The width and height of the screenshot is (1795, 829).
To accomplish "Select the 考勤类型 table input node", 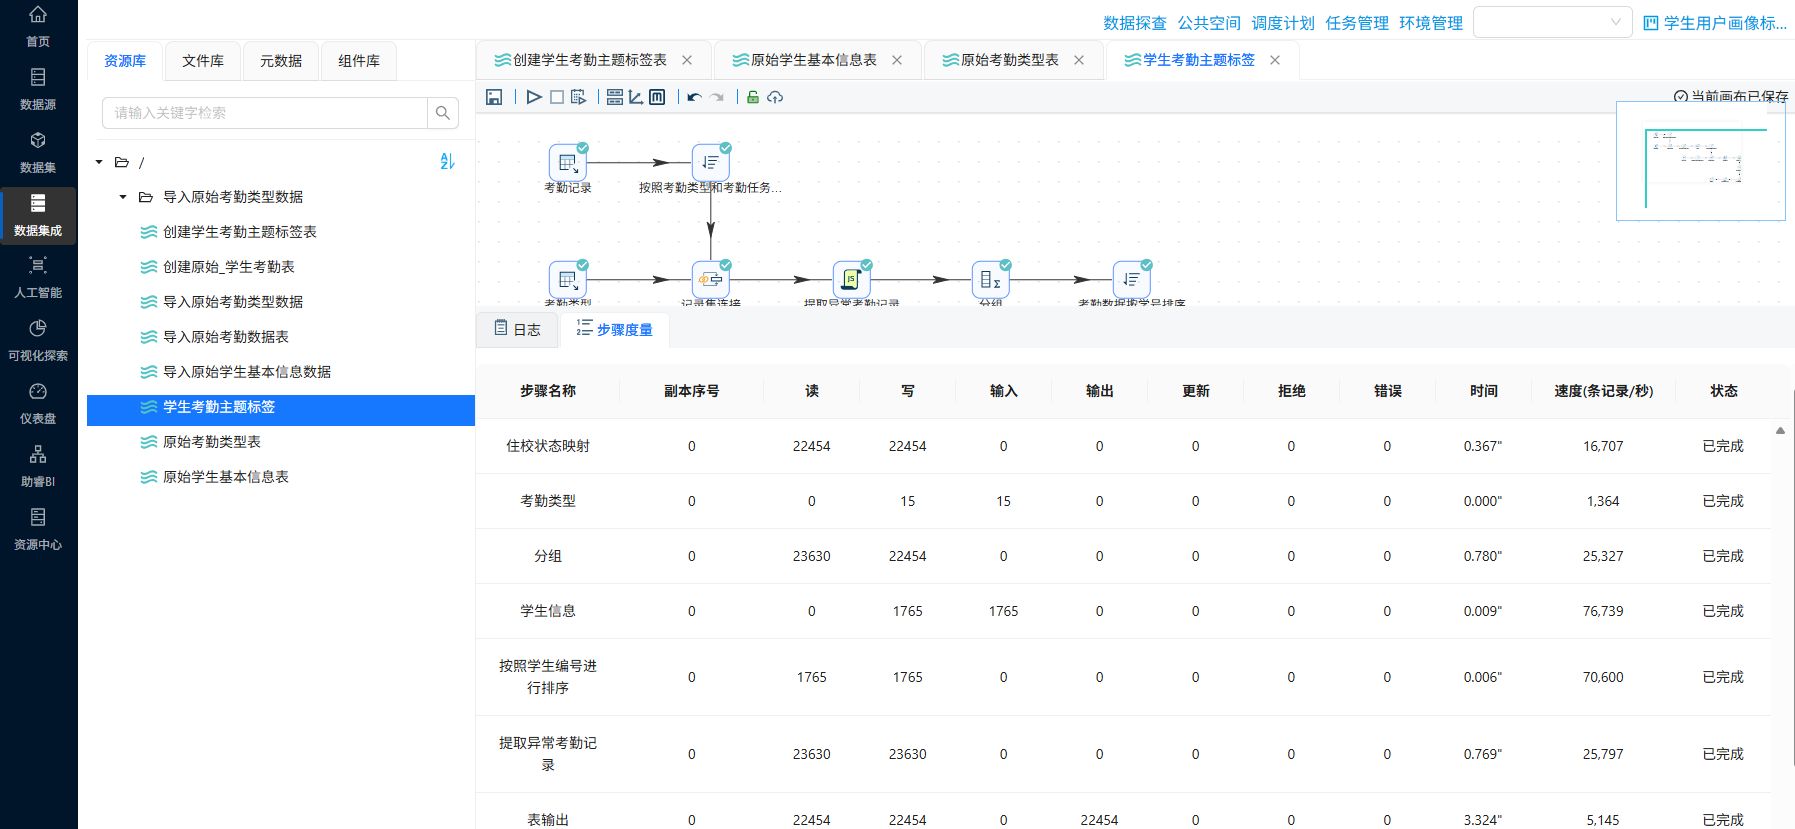I will coord(568,279).
